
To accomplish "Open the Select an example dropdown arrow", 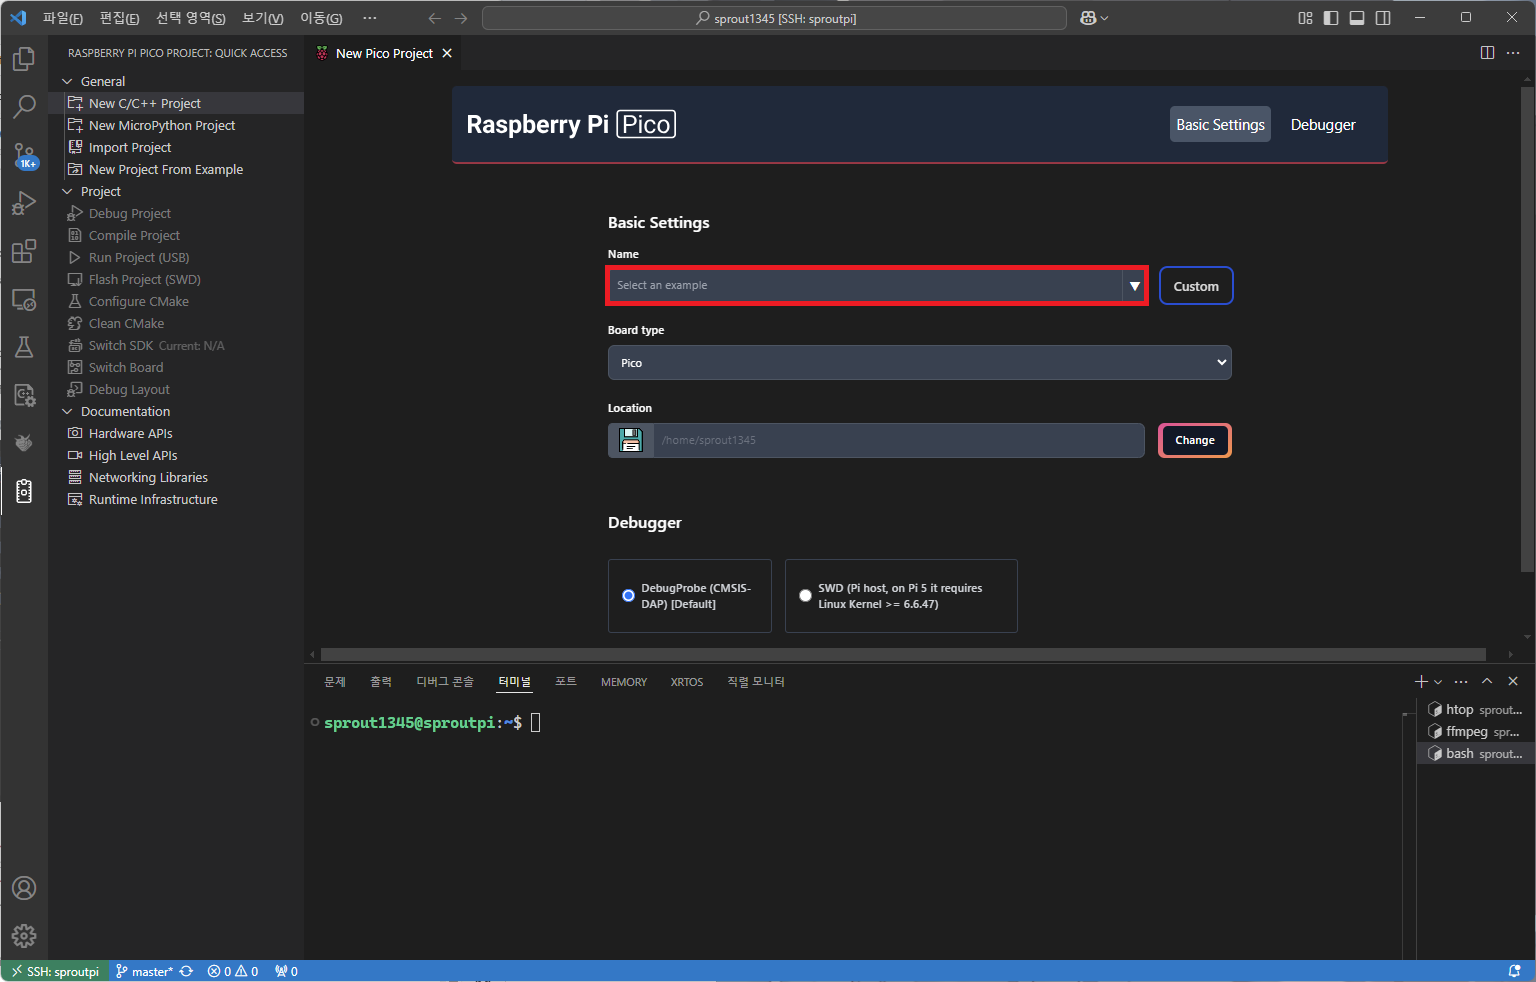I will click(1134, 286).
